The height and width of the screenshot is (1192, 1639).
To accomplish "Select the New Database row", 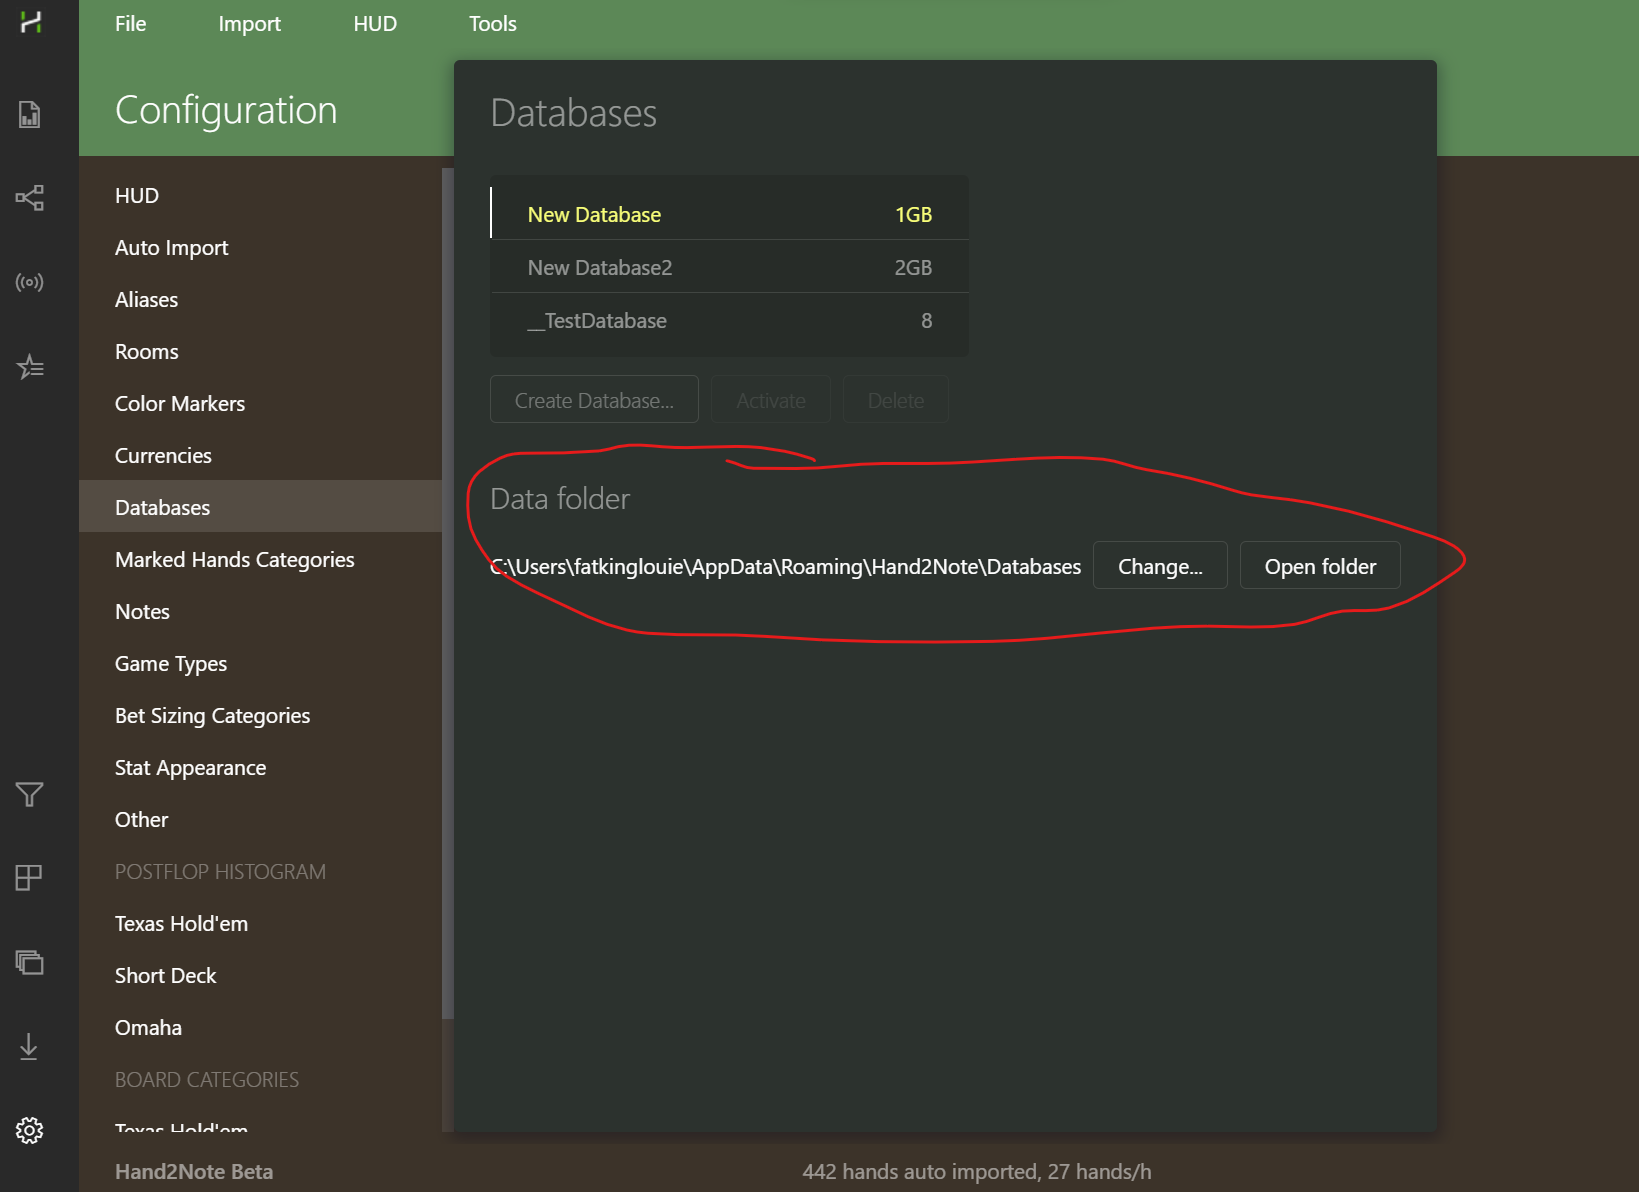I will tap(729, 214).
